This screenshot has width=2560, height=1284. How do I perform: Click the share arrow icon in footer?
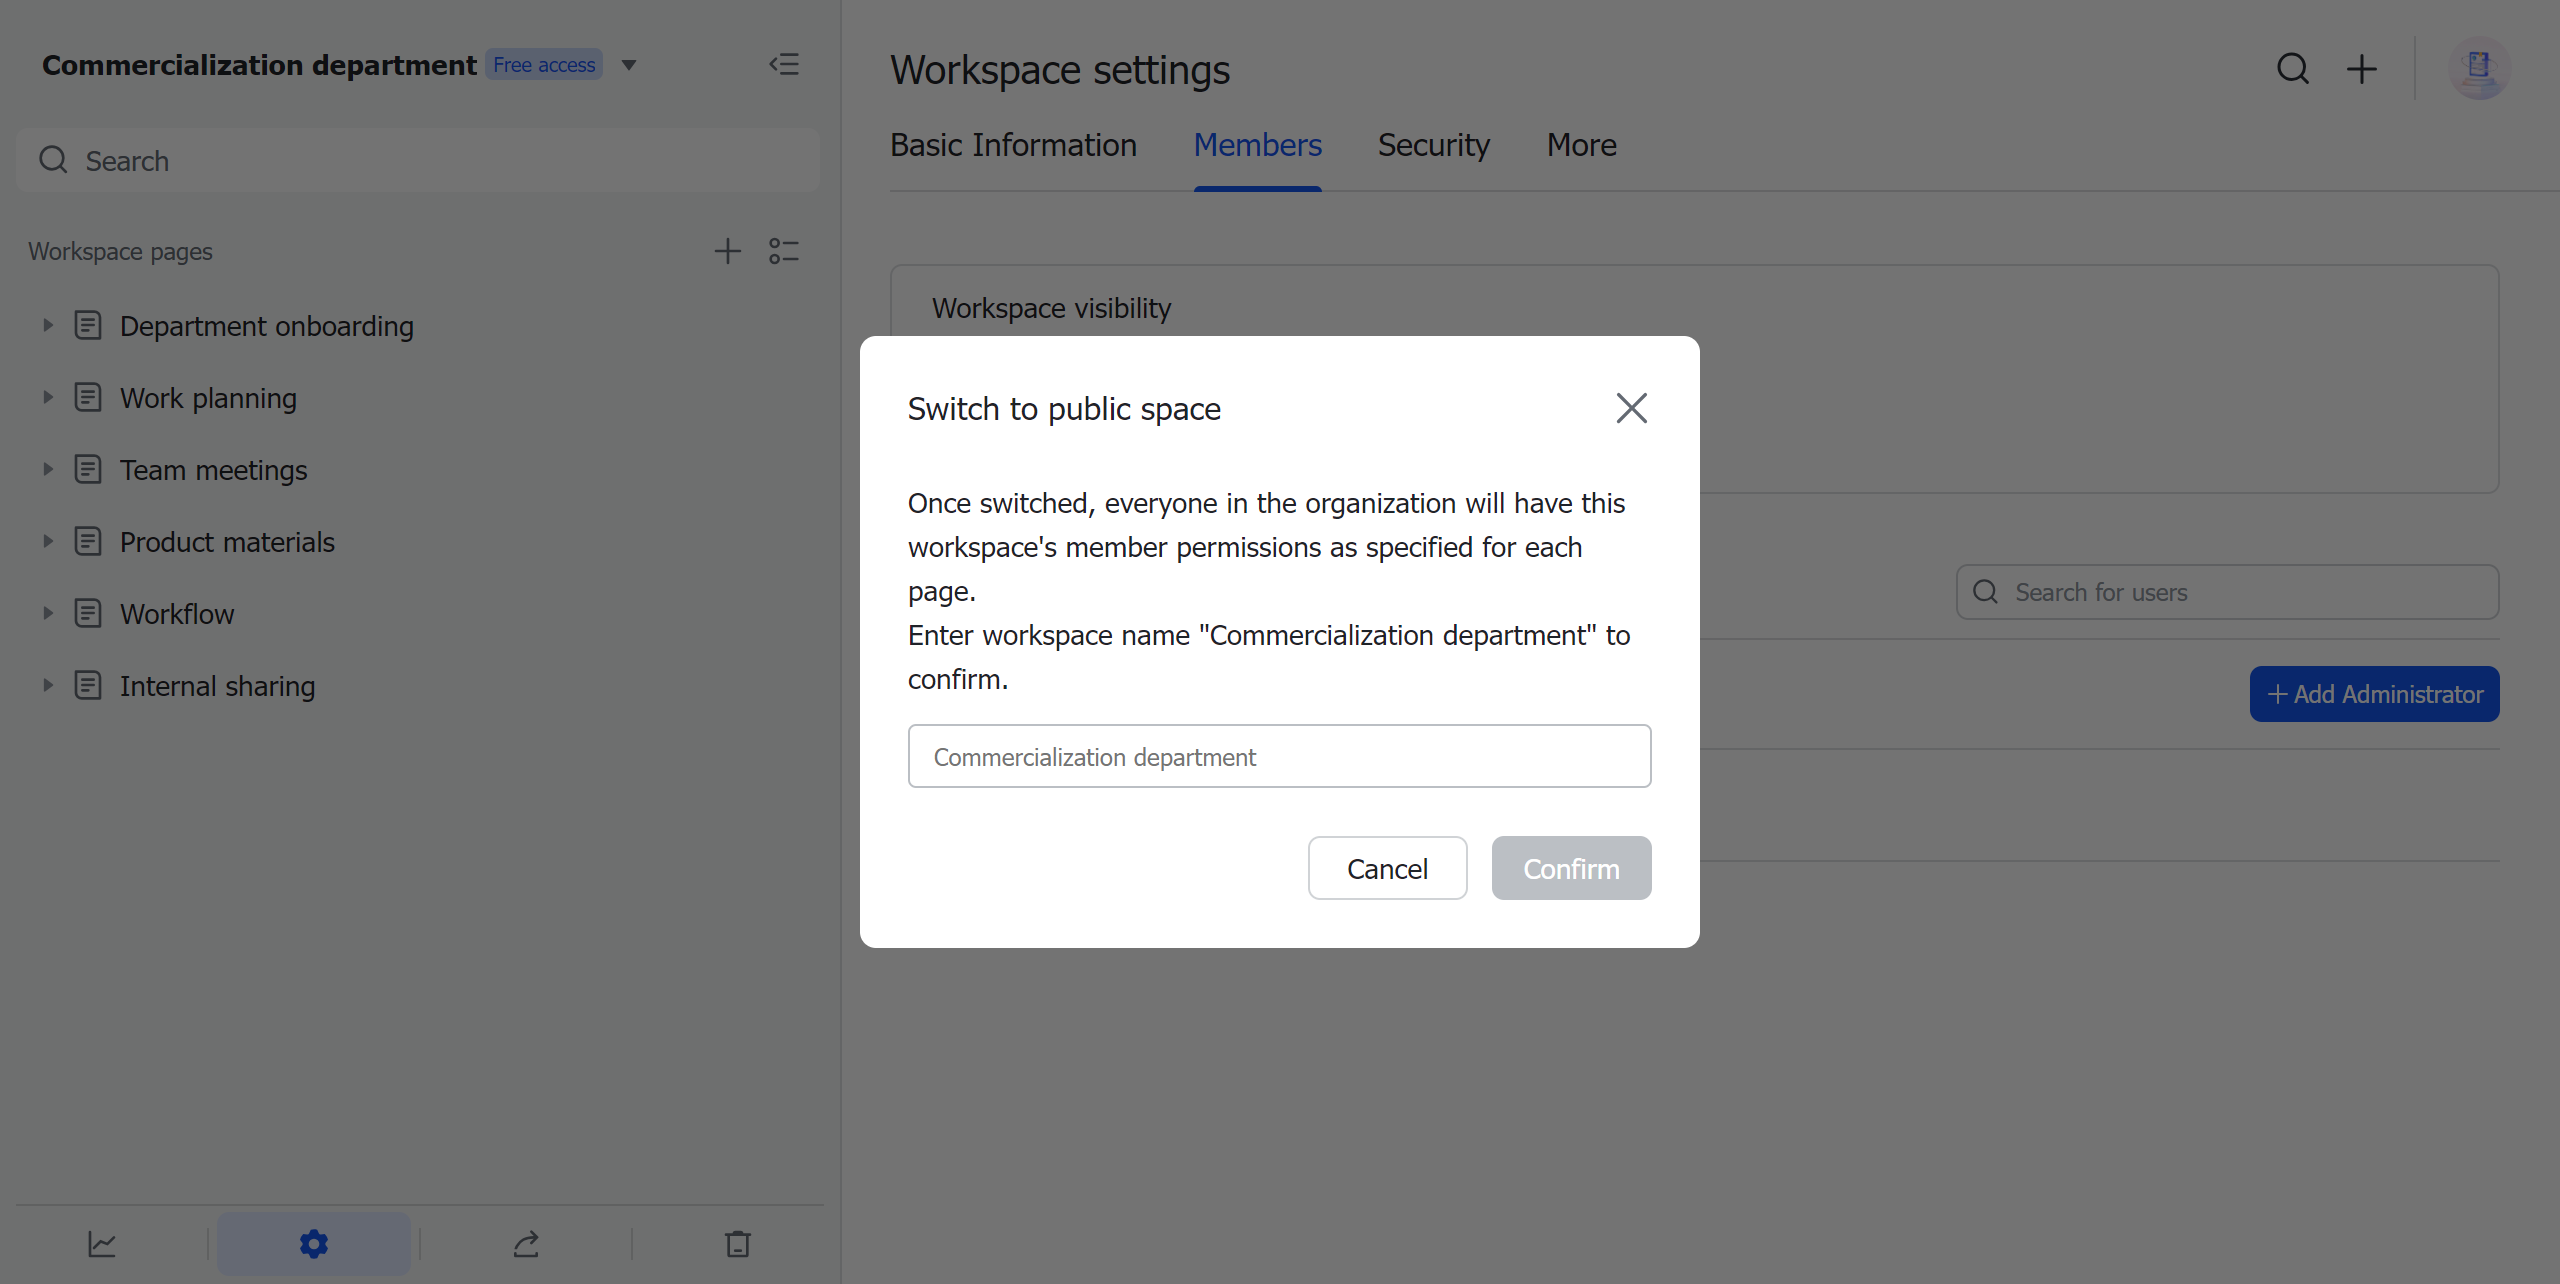click(526, 1244)
